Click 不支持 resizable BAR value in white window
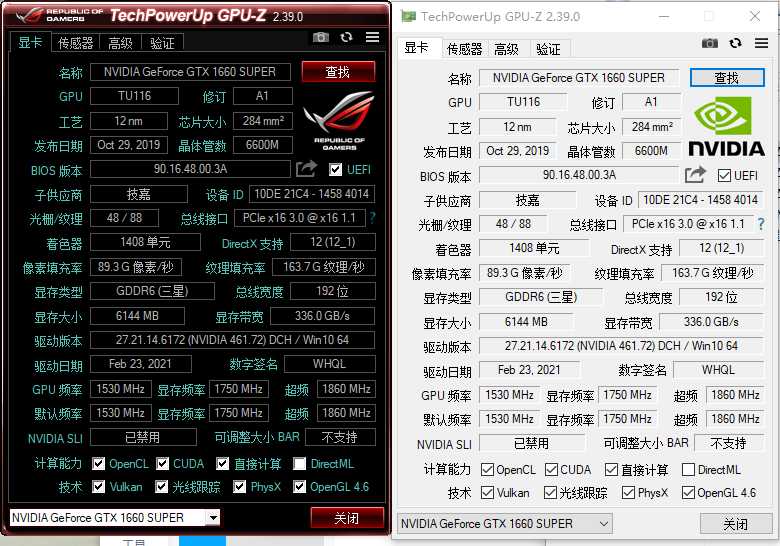This screenshot has width=780, height=546. click(729, 443)
